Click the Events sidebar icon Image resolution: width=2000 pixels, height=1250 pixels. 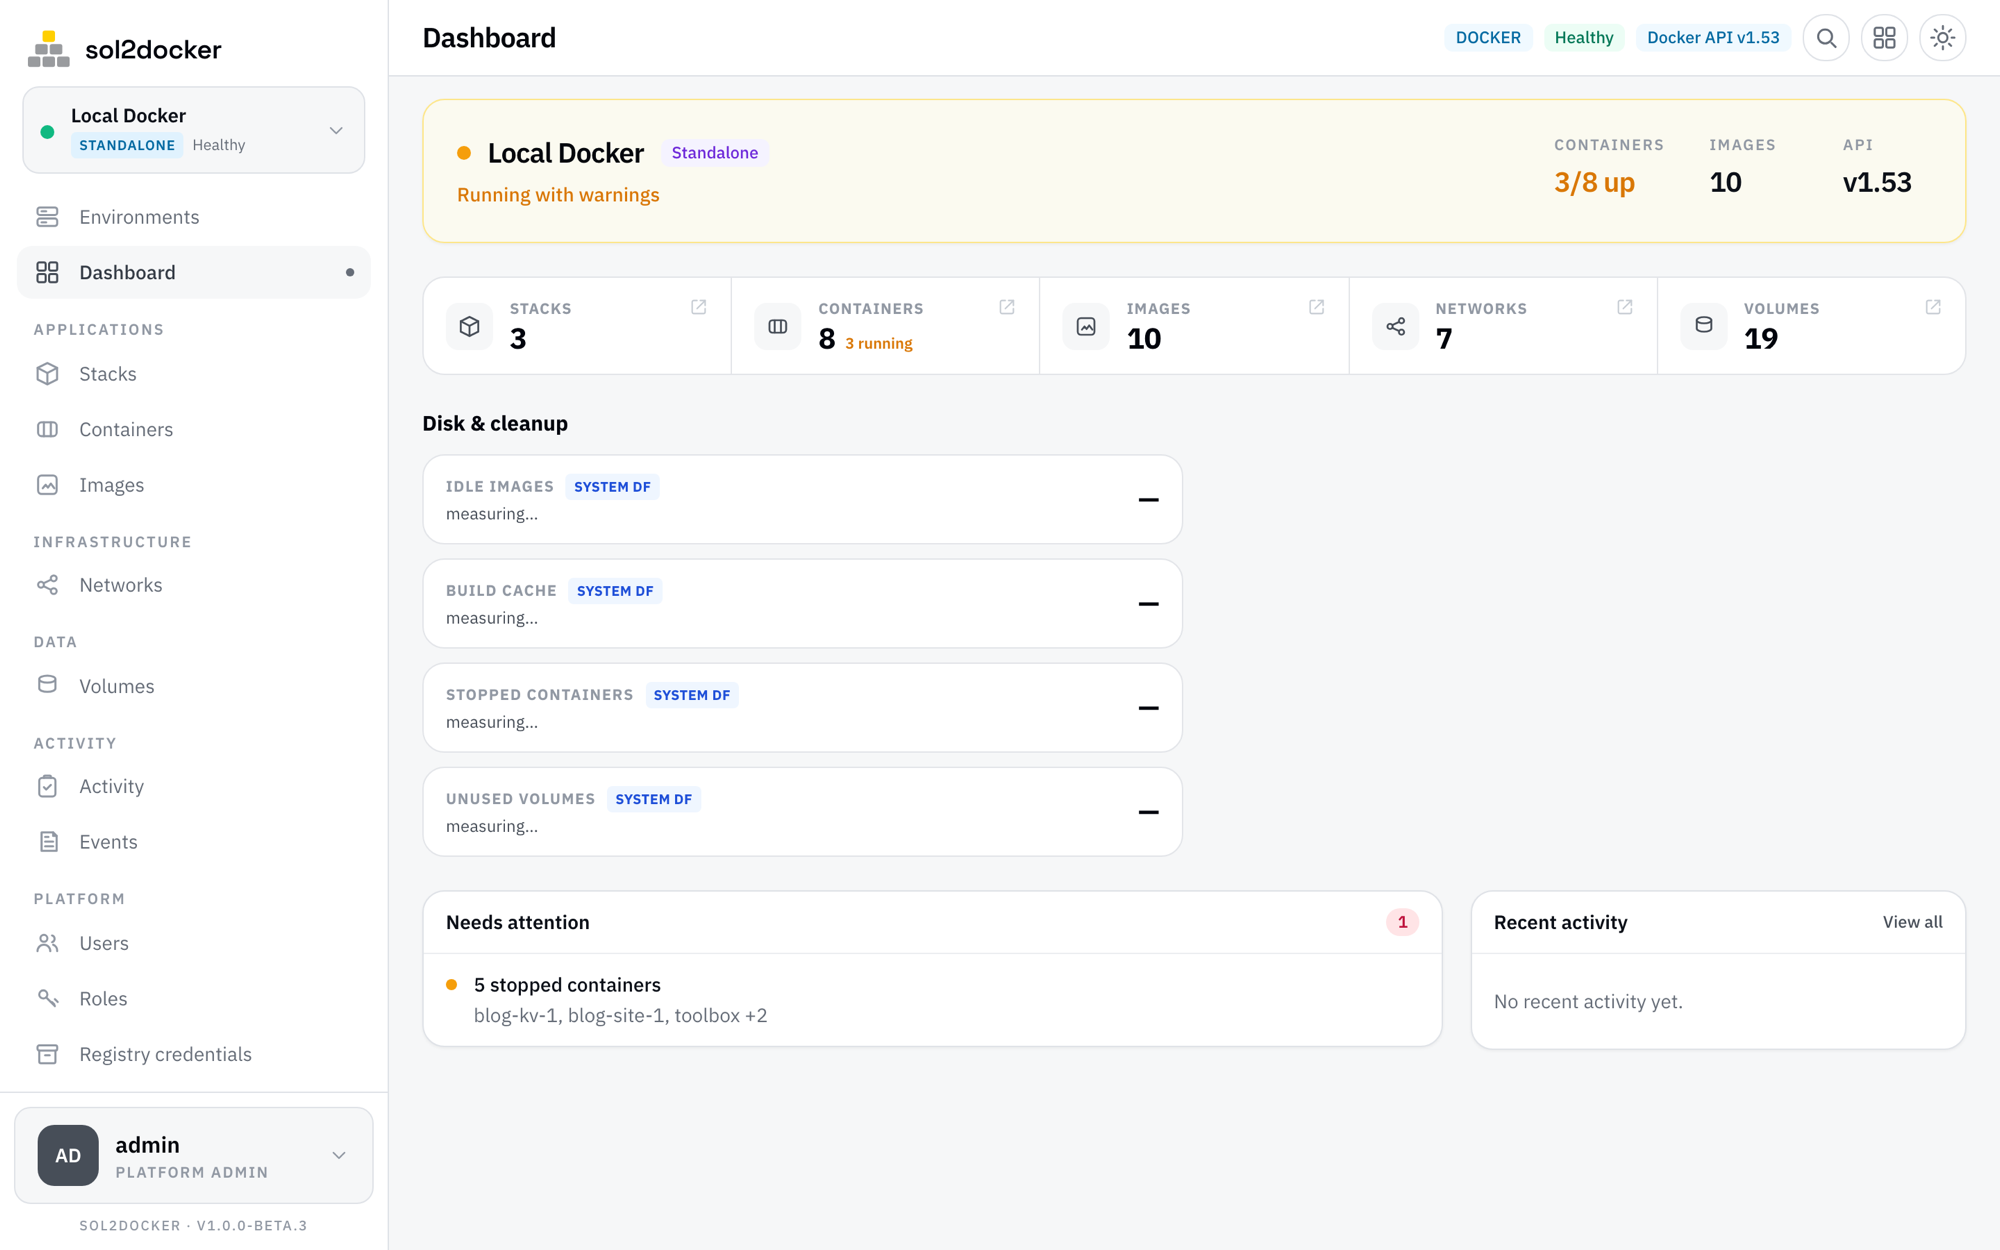47,841
